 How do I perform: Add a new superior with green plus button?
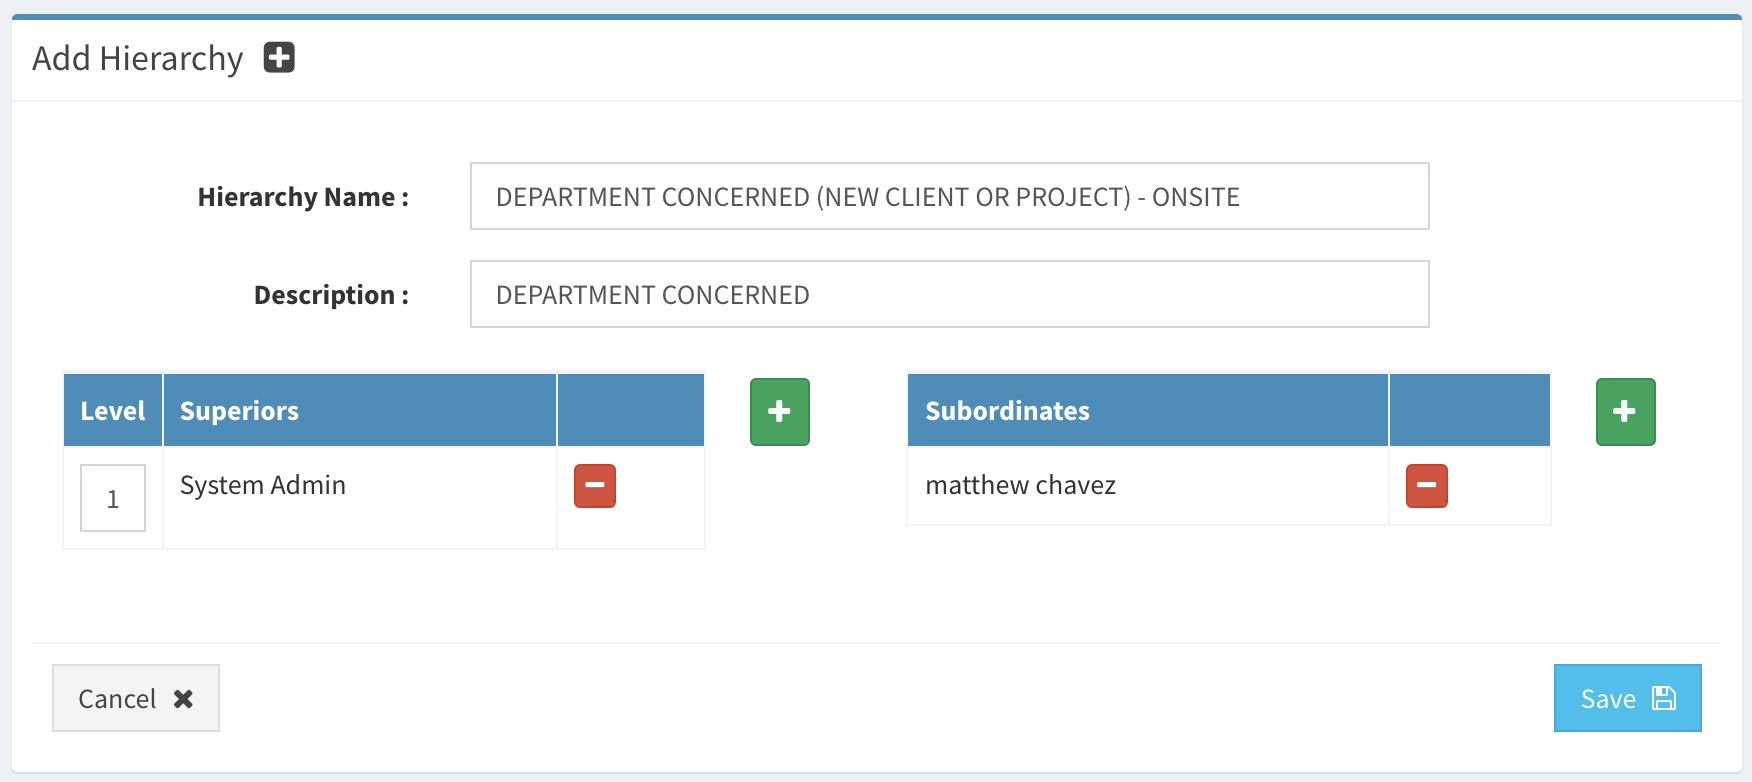tap(779, 411)
